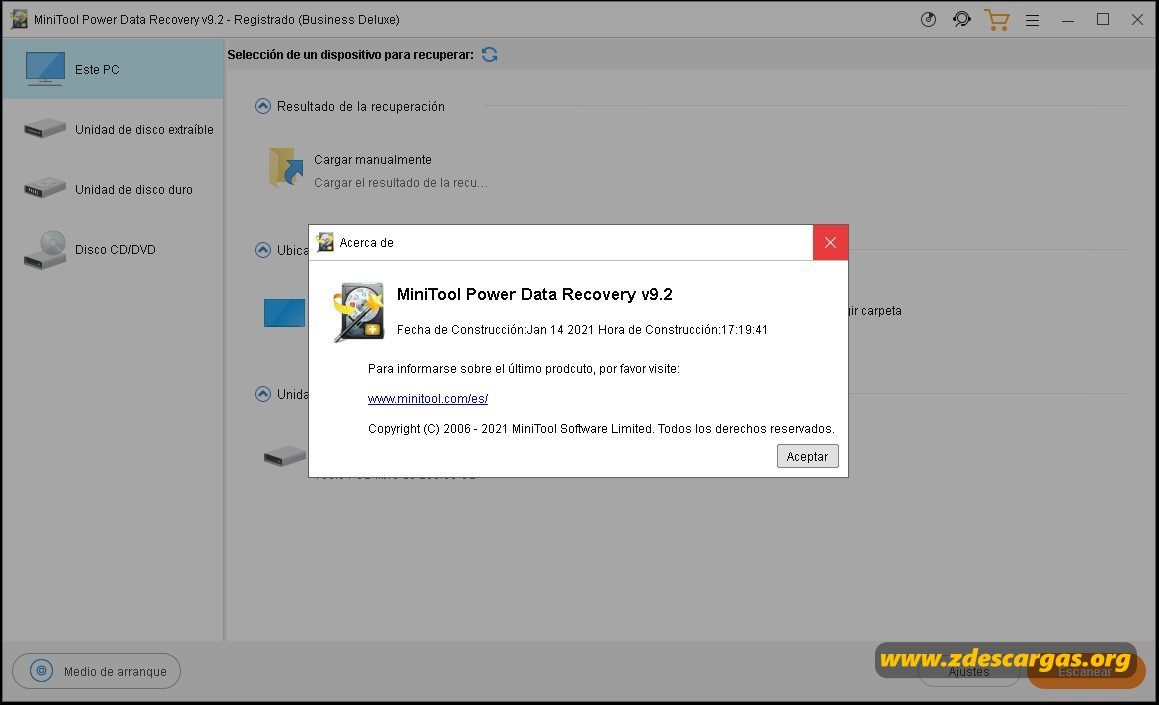Collapse the Unidad section chevron
The width and height of the screenshot is (1159, 705).
pyautogui.click(x=262, y=394)
